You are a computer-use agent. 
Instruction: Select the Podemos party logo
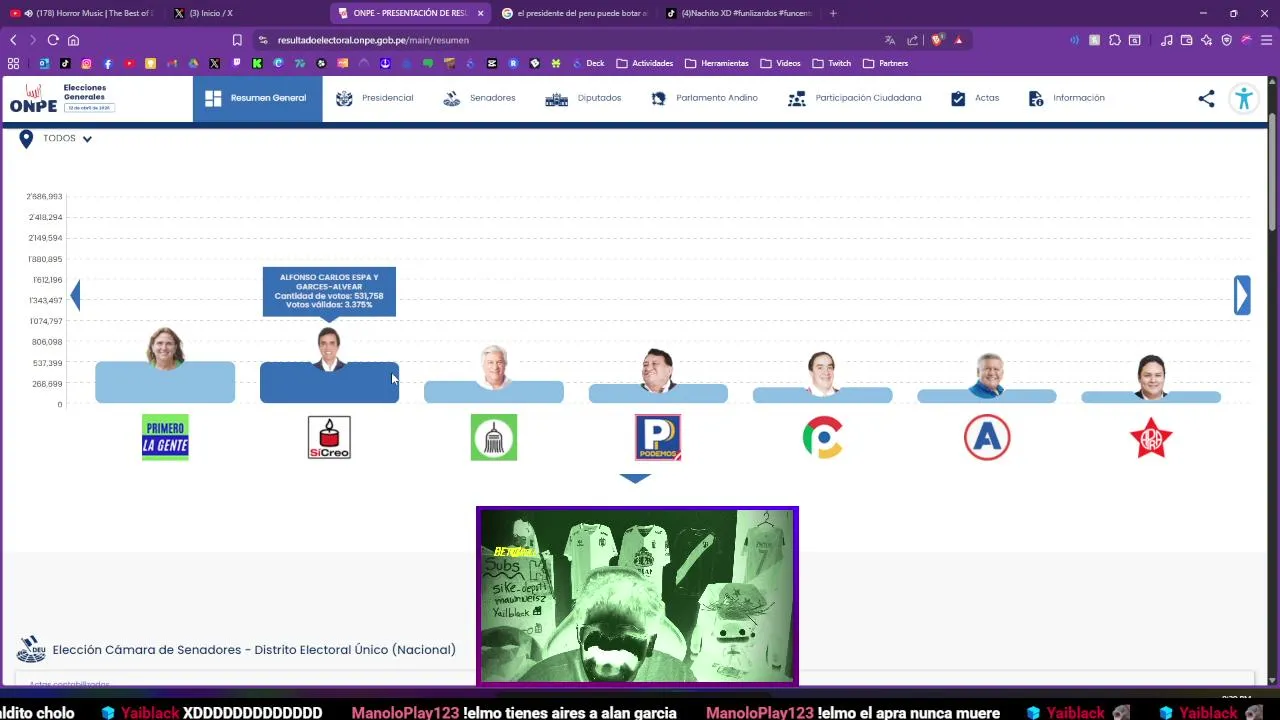pos(658,437)
